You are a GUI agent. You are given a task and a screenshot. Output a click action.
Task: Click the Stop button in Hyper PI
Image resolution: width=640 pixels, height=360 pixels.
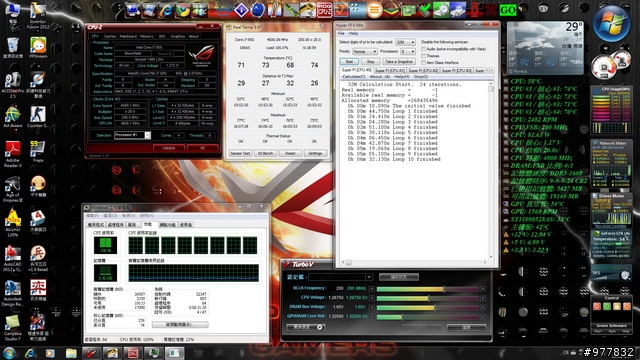370,62
